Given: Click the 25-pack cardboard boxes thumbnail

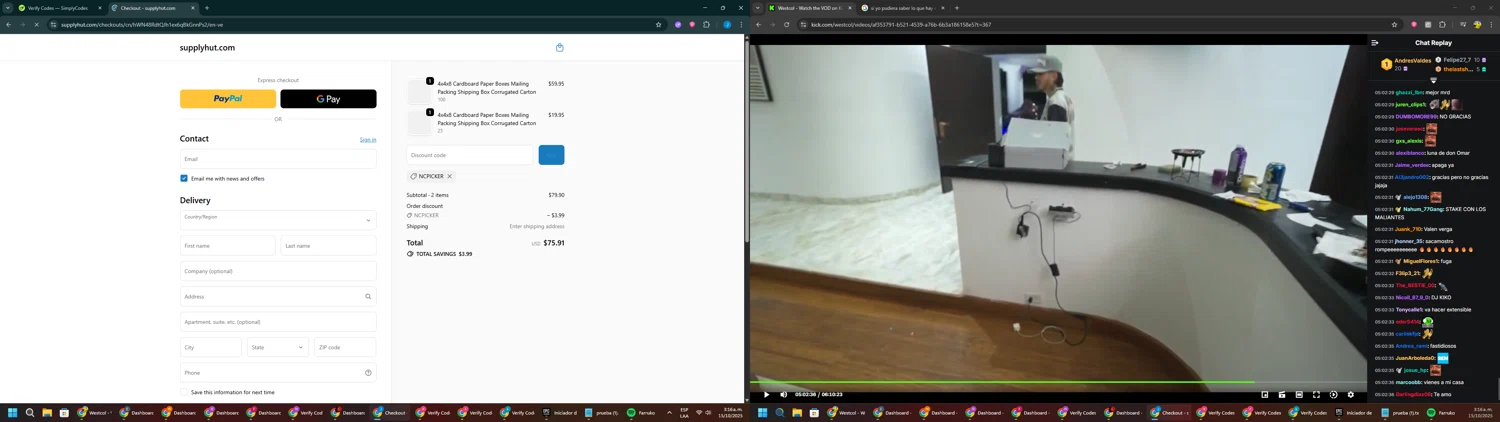Looking at the screenshot, I should 419,122.
